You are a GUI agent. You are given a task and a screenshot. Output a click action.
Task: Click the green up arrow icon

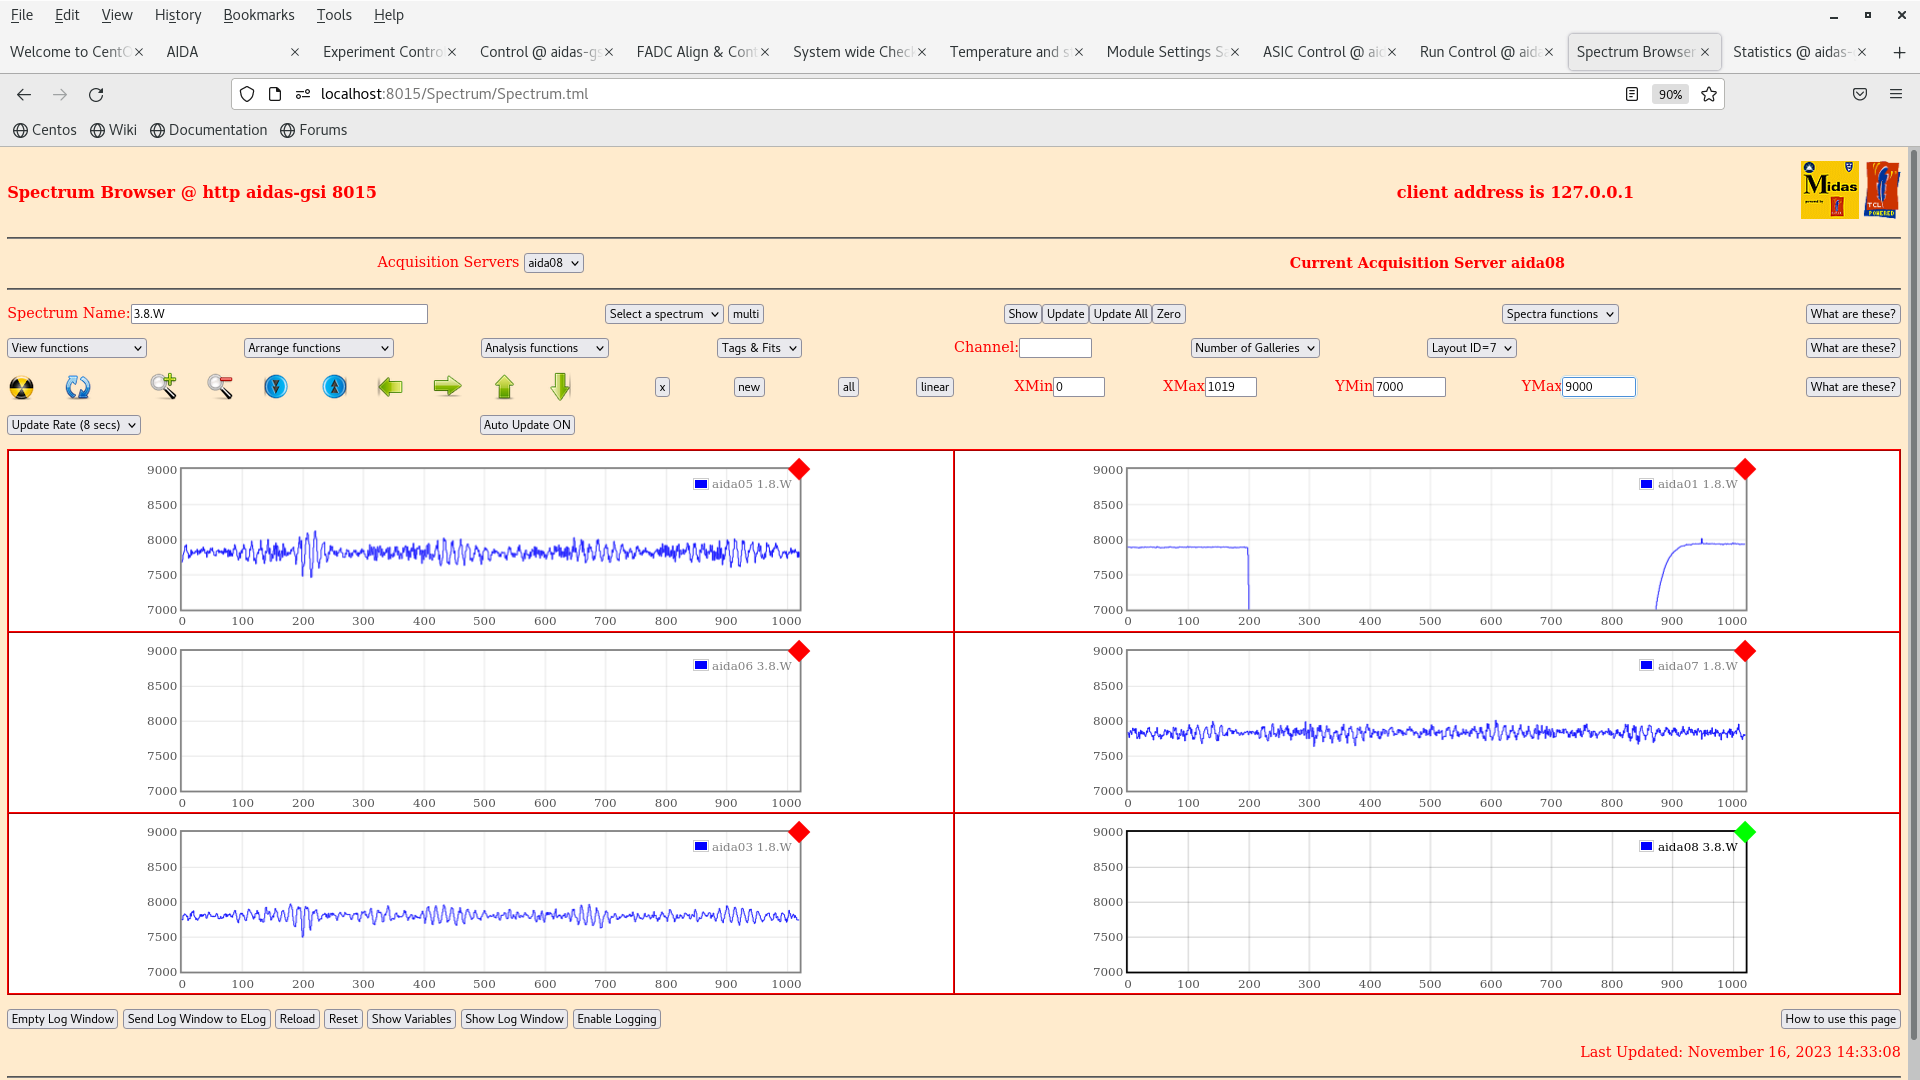[x=504, y=387]
